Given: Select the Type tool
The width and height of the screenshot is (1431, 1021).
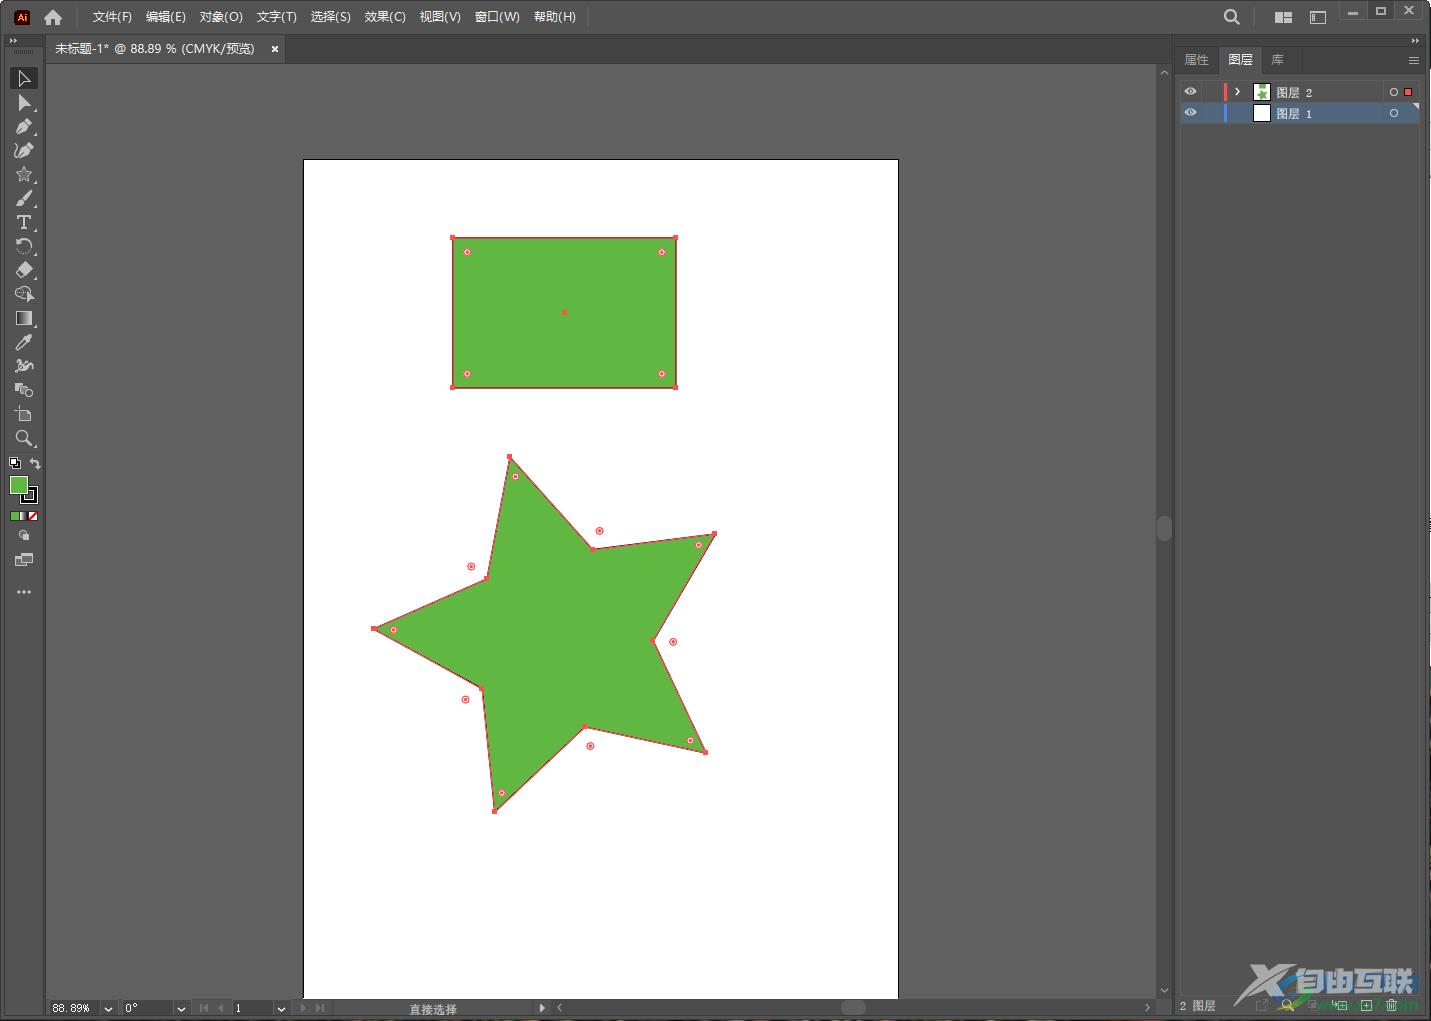Looking at the screenshot, I should 24,222.
